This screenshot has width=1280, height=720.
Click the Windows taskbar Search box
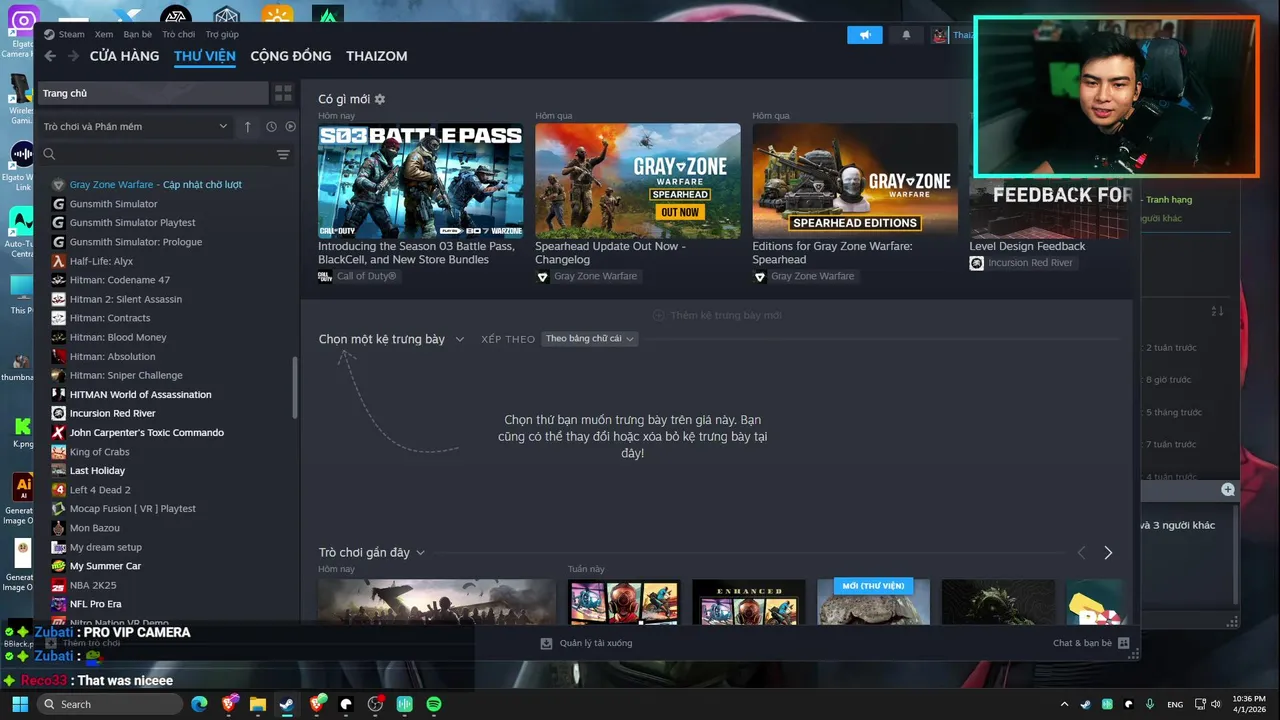109,704
